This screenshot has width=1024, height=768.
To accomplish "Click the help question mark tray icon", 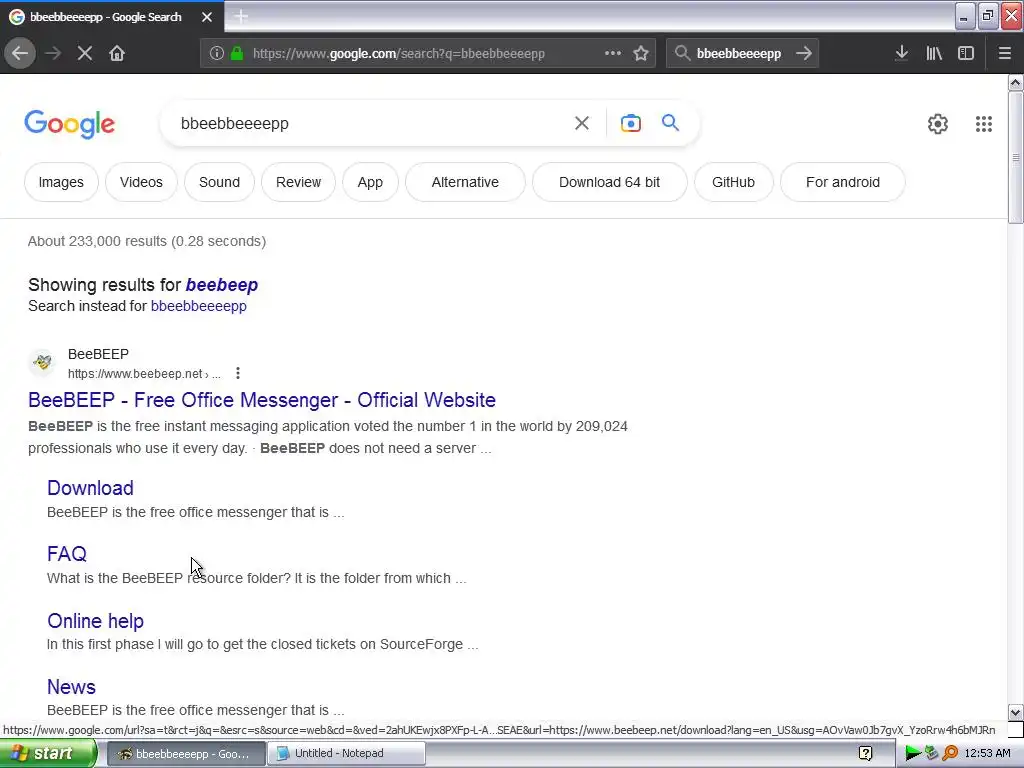I will click(x=865, y=753).
